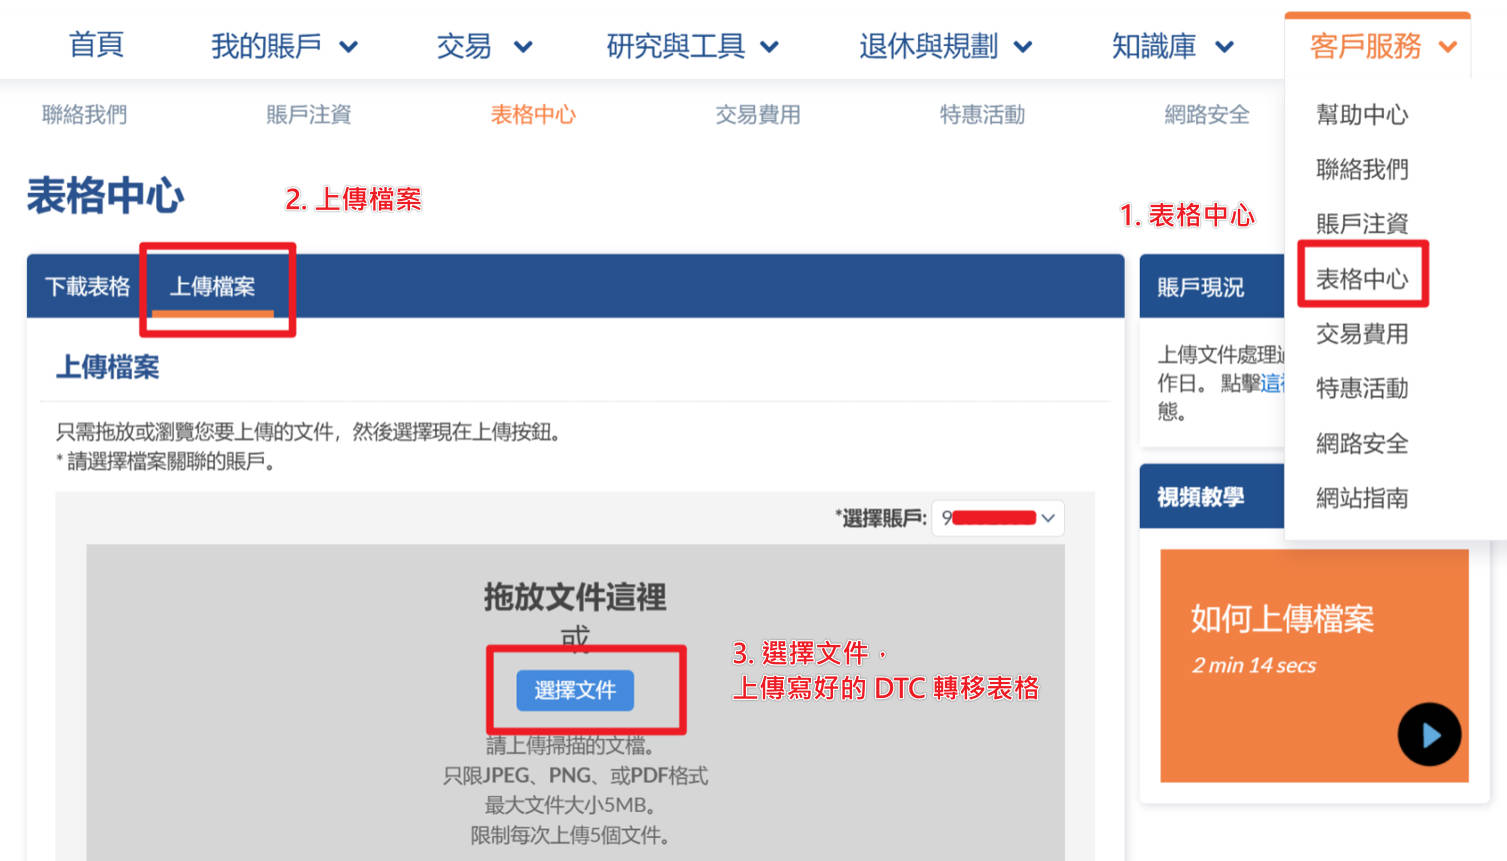Click the 拖放文件這裡 drop zone
Image resolution: width=1507 pixels, height=861 pixels.
point(575,598)
